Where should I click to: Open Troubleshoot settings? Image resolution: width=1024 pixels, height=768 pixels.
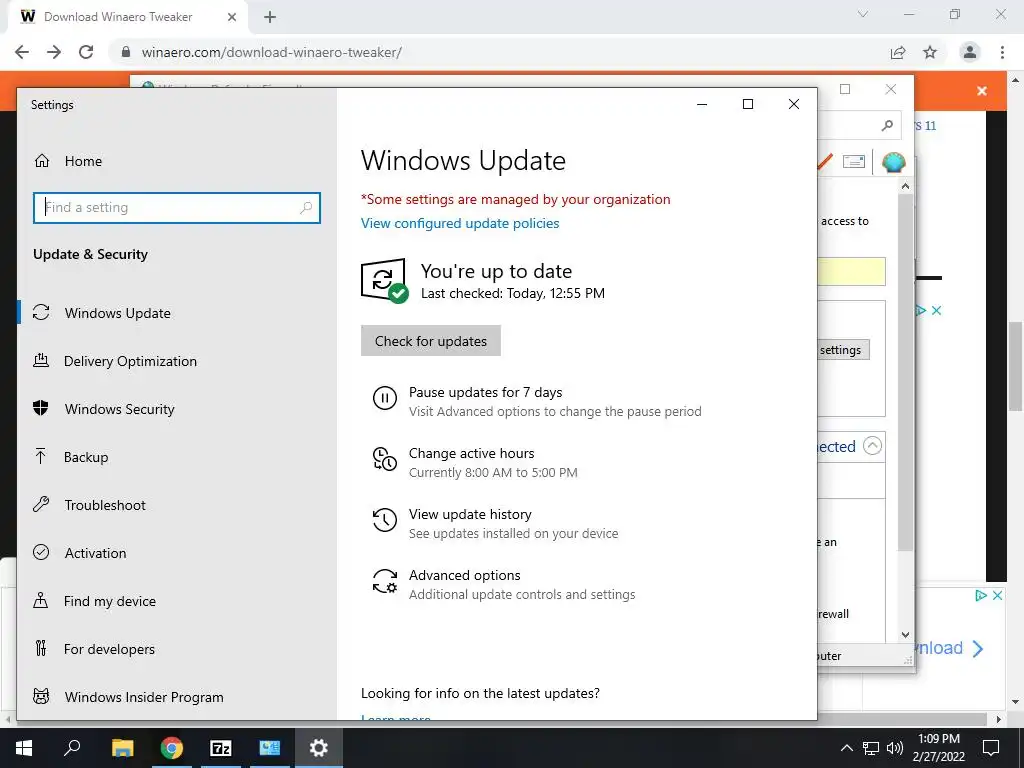(x=104, y=505)
